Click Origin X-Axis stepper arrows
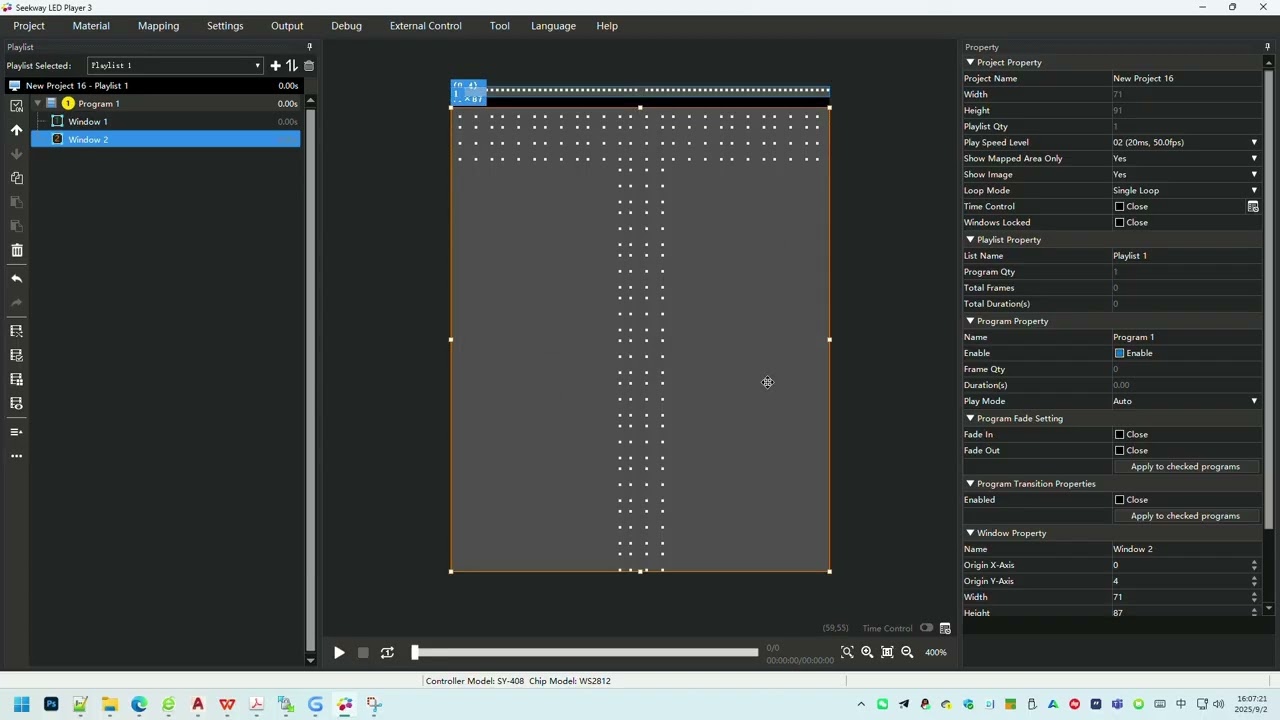The width and height of the screenshot is (1280, 720). pyautogui.click(x=1254, y=565)
